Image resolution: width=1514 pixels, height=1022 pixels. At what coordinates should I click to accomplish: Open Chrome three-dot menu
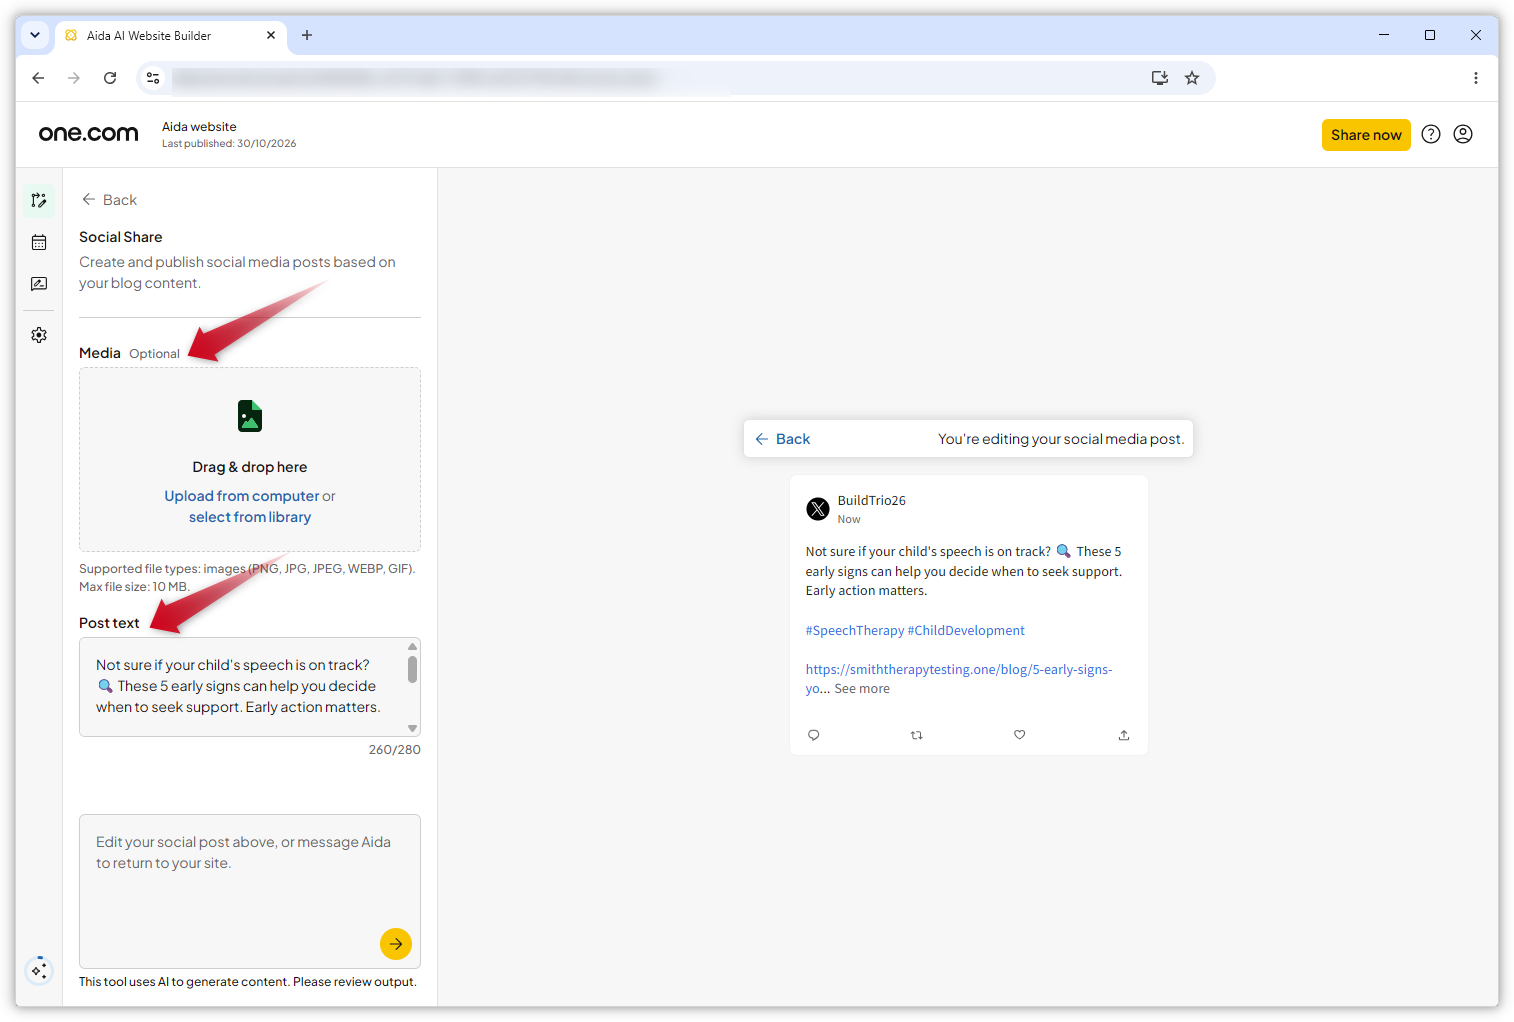click(1476, 78)
